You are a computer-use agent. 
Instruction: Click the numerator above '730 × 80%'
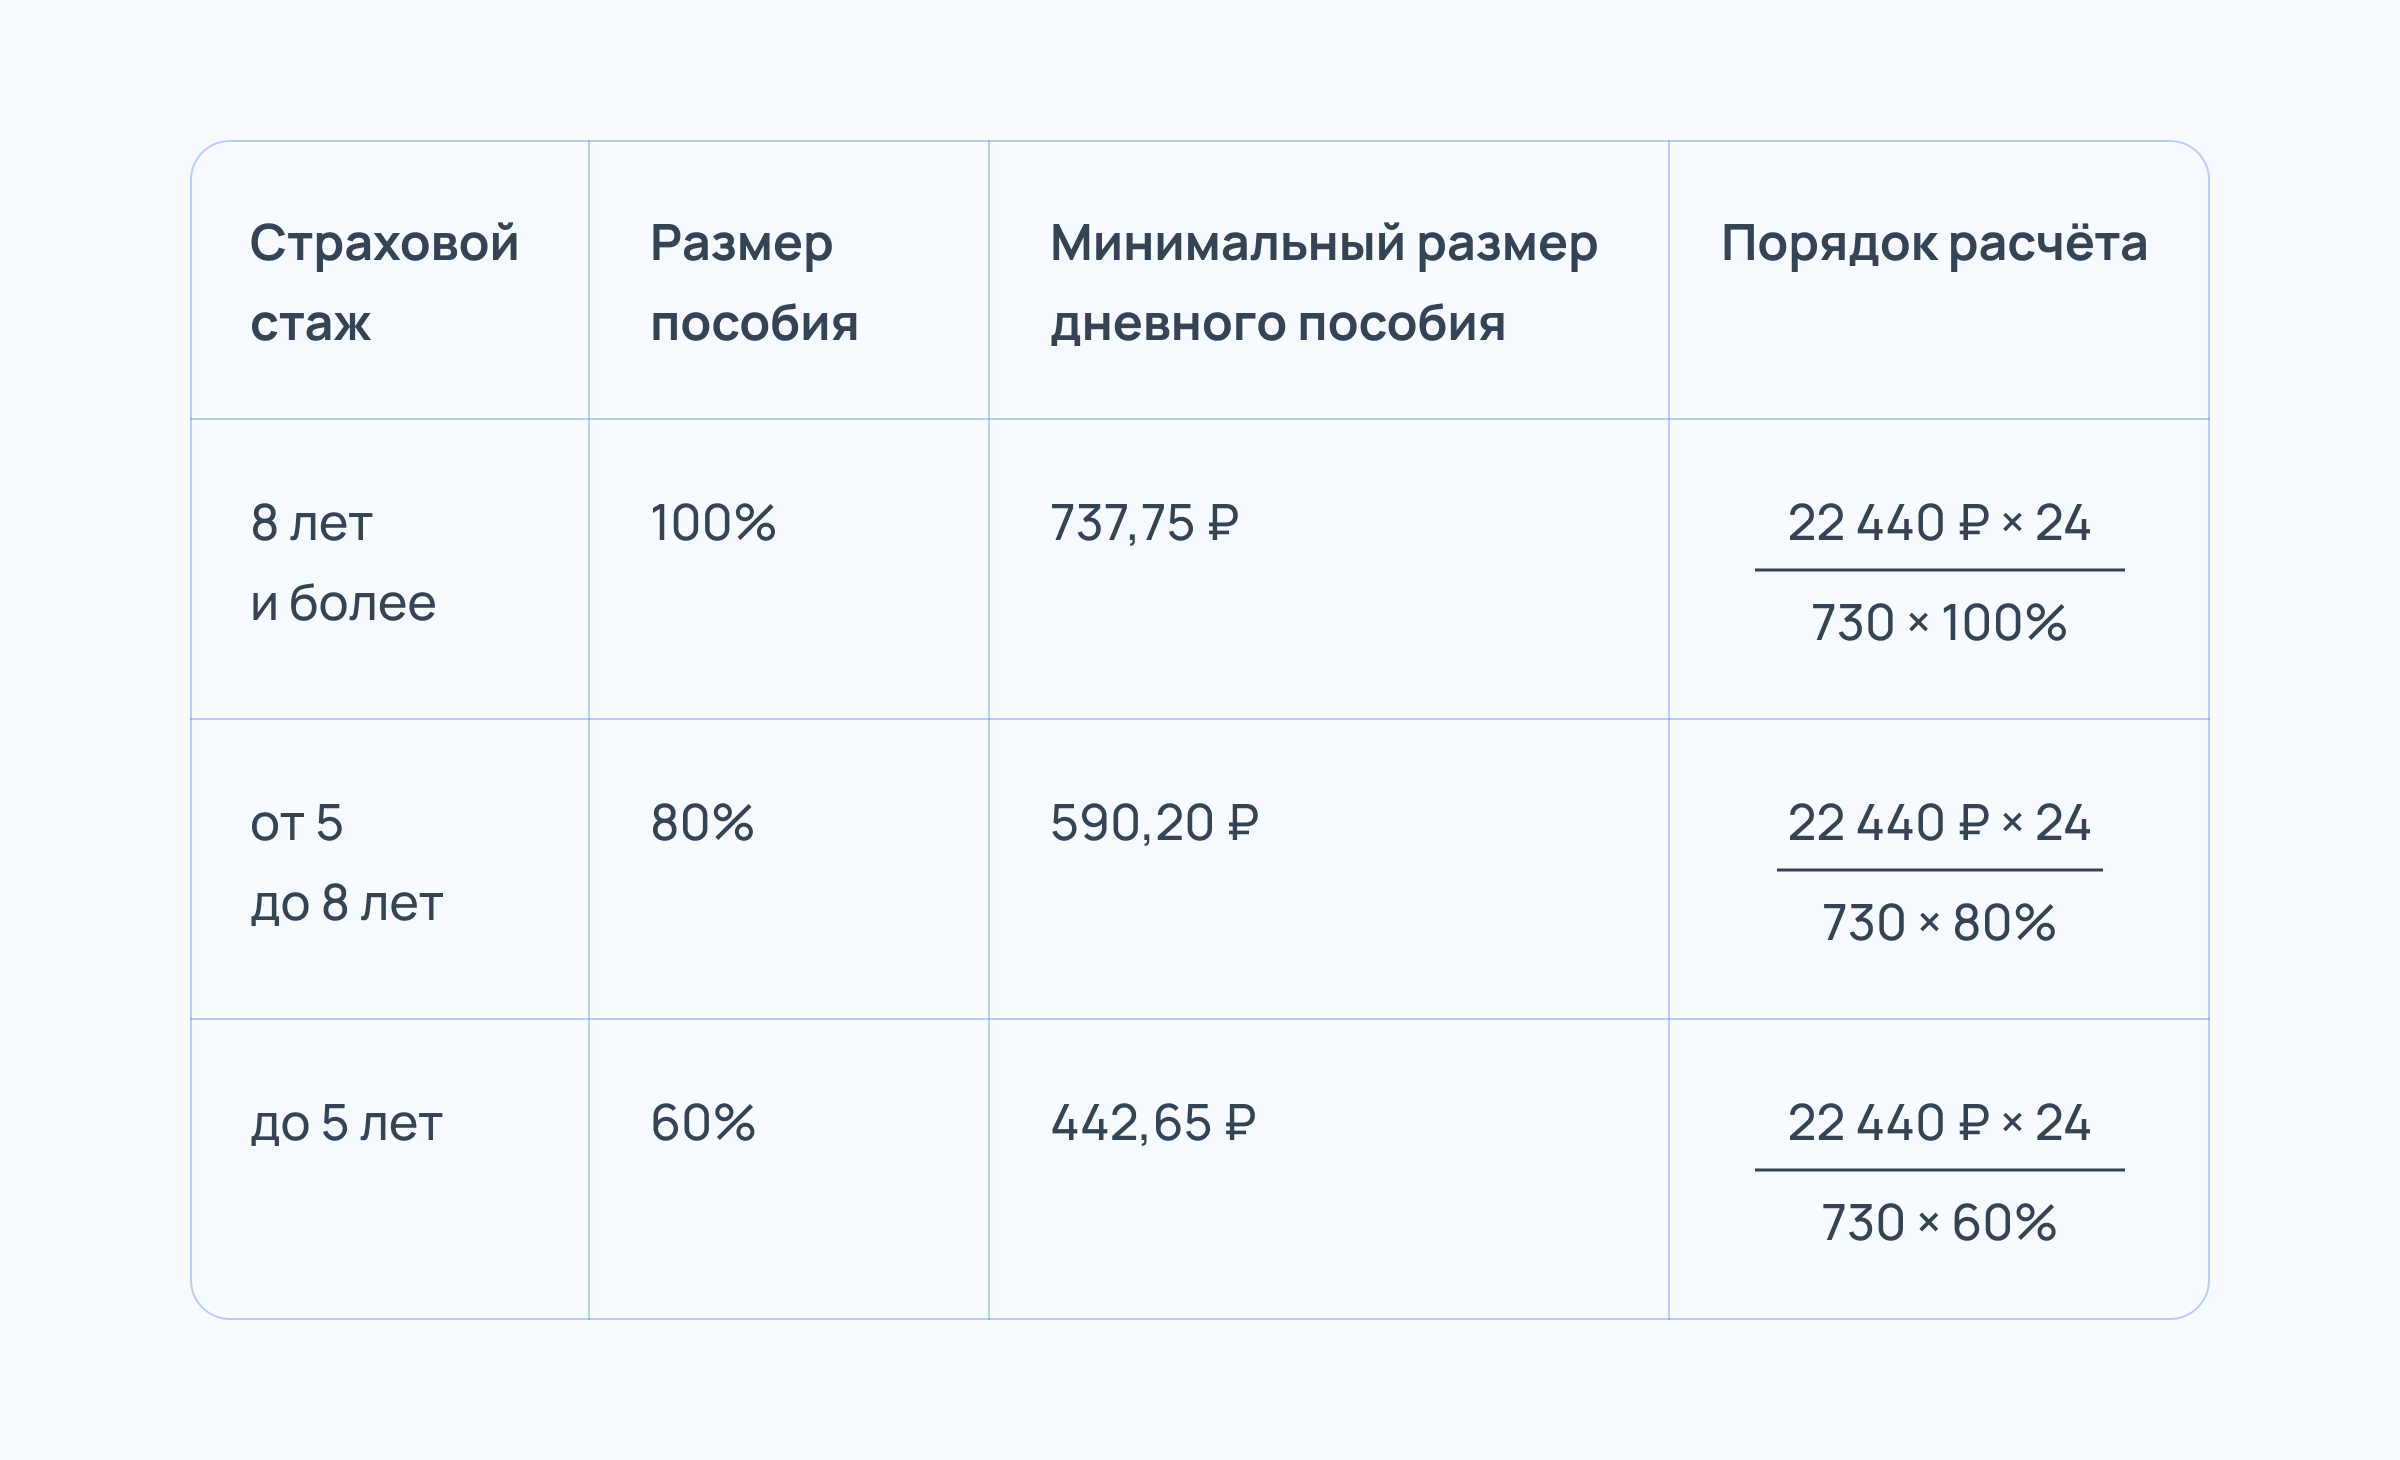pos(1939,823)
